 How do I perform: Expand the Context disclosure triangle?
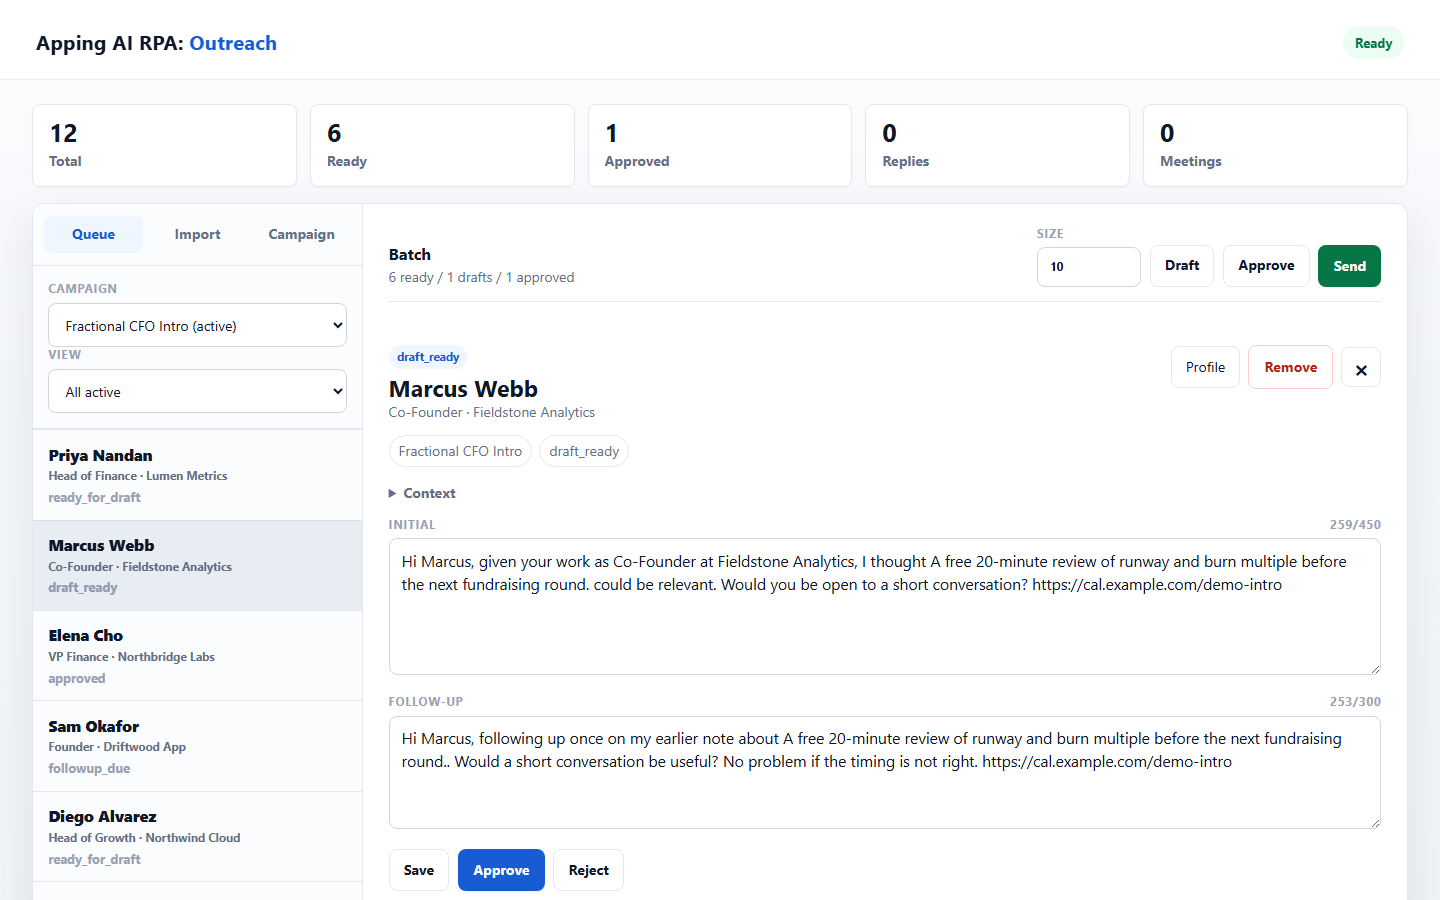393,493
